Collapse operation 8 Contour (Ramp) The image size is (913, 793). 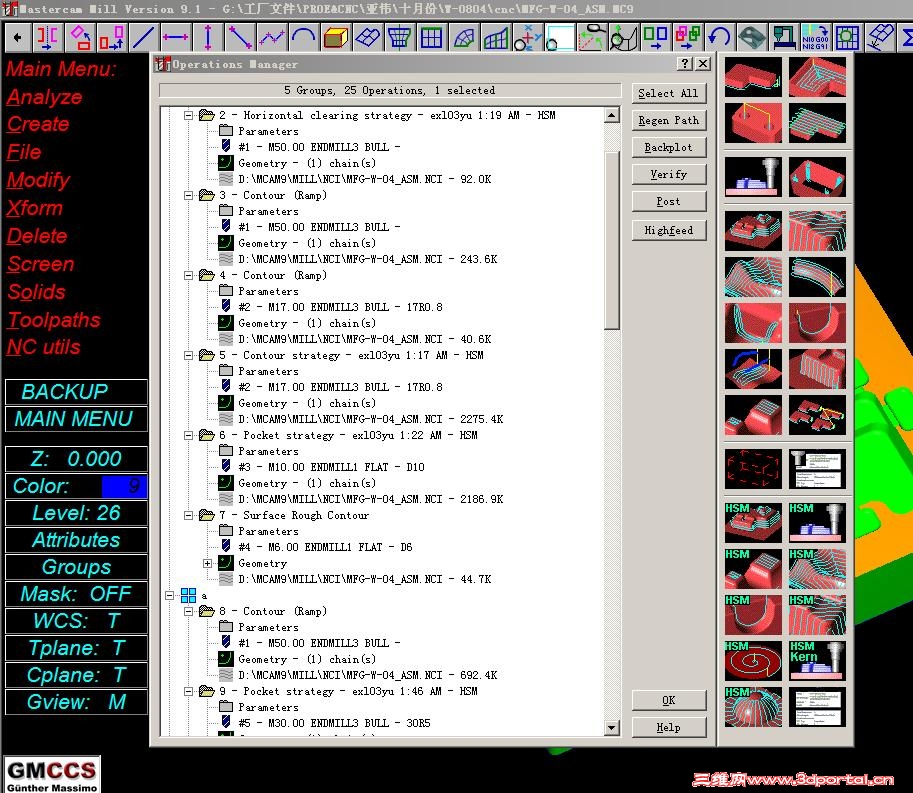[x=189, y=611]
